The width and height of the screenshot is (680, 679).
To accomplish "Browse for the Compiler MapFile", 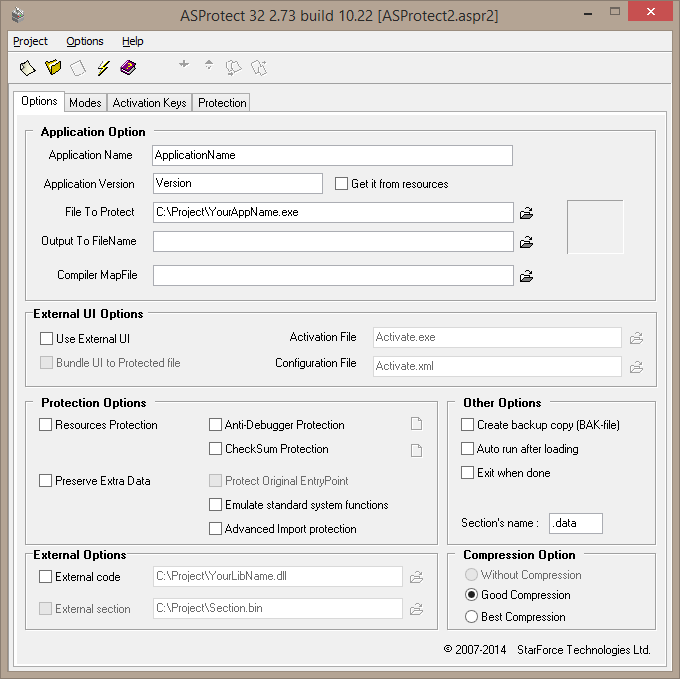I will pos(526,276).
